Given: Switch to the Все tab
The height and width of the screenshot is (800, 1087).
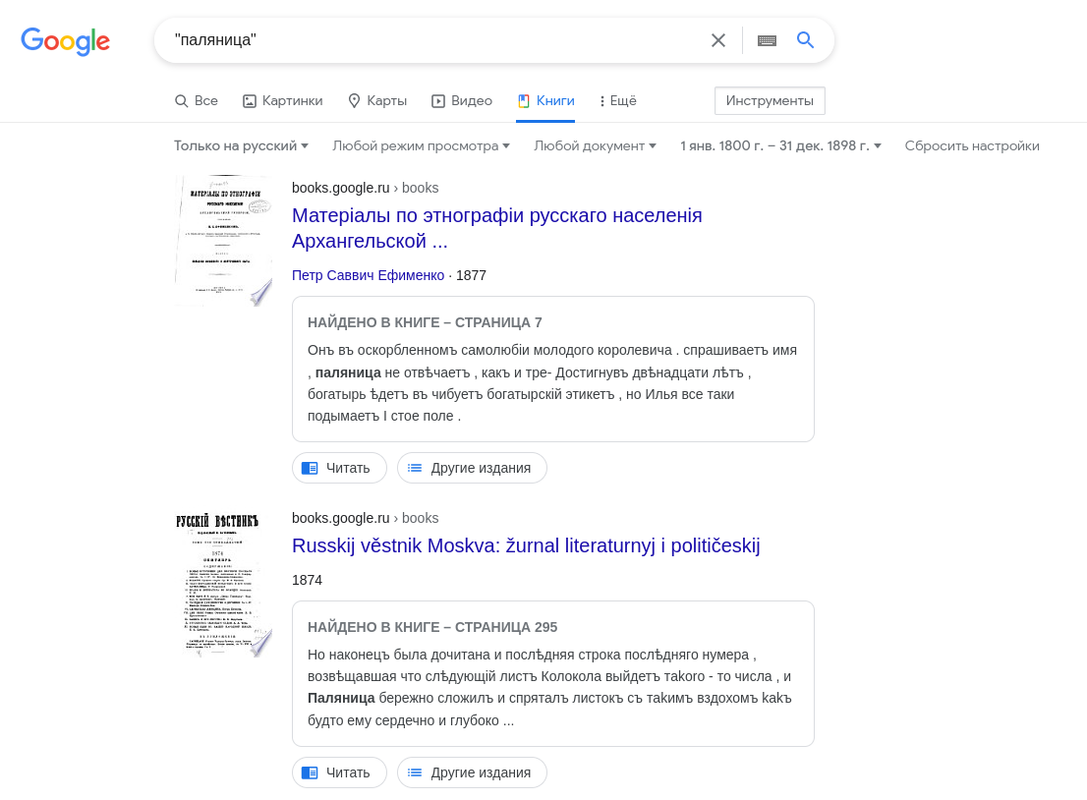Looking at the screenshot, I should pos(196,101).
